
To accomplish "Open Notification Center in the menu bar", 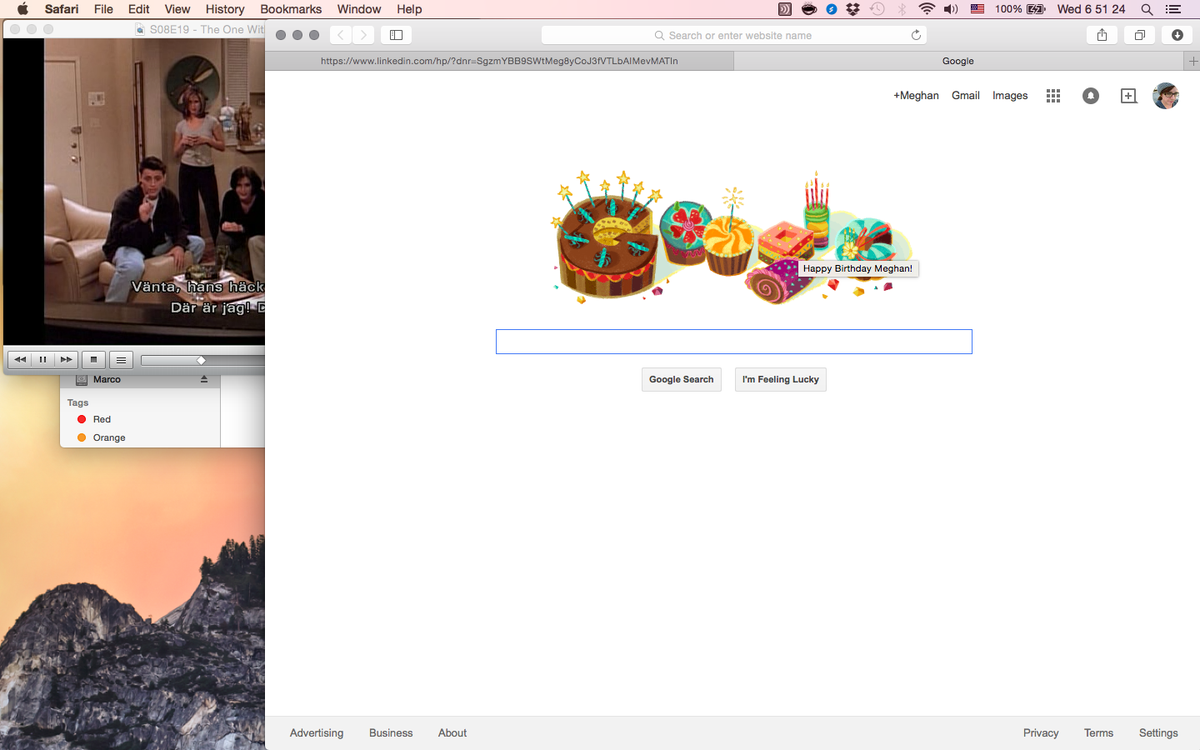I will (x=1174, y=9).
